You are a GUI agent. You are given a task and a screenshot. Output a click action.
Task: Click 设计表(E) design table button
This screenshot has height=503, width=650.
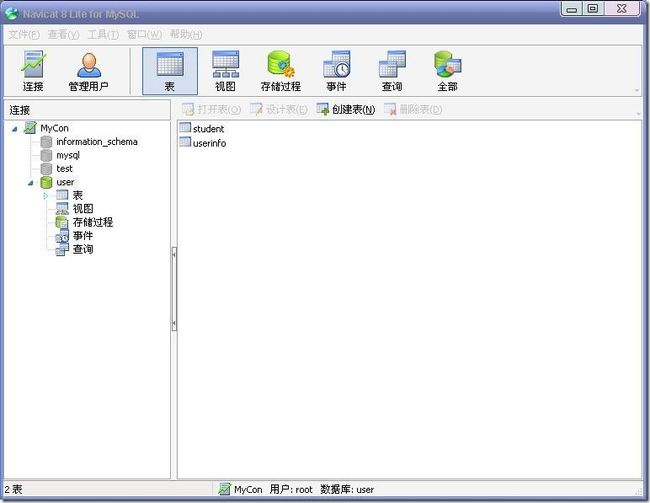point(279,109)
